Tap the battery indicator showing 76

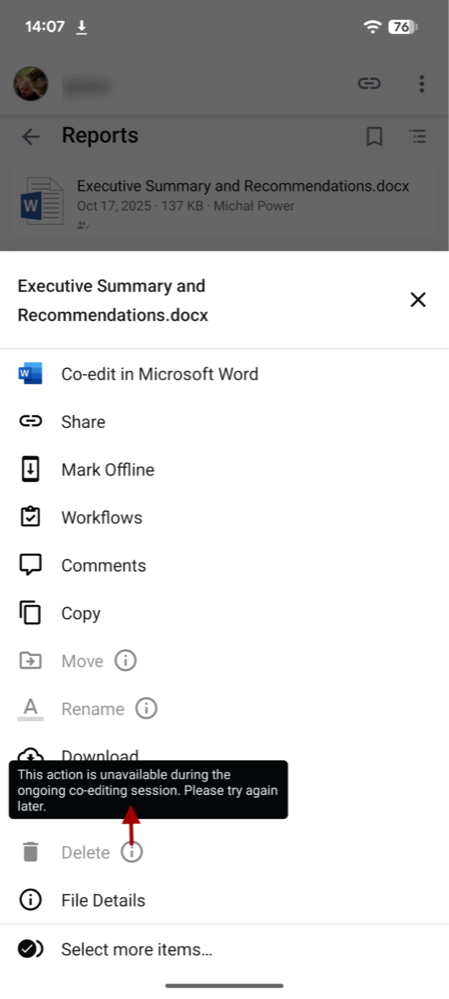pyautogui.click(x=403, y=26)
